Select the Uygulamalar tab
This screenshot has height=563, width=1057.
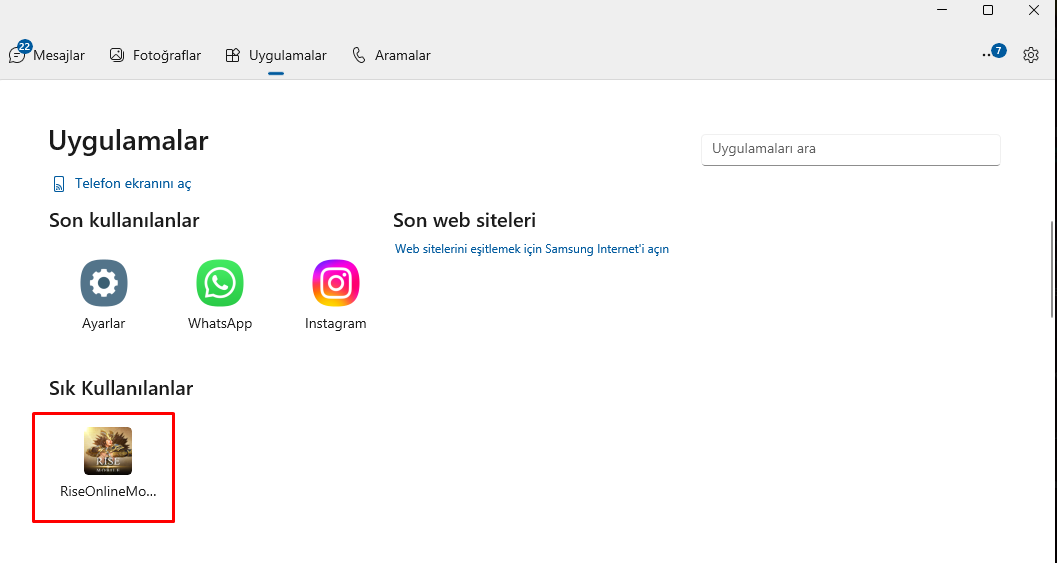[x=276, y=55]
